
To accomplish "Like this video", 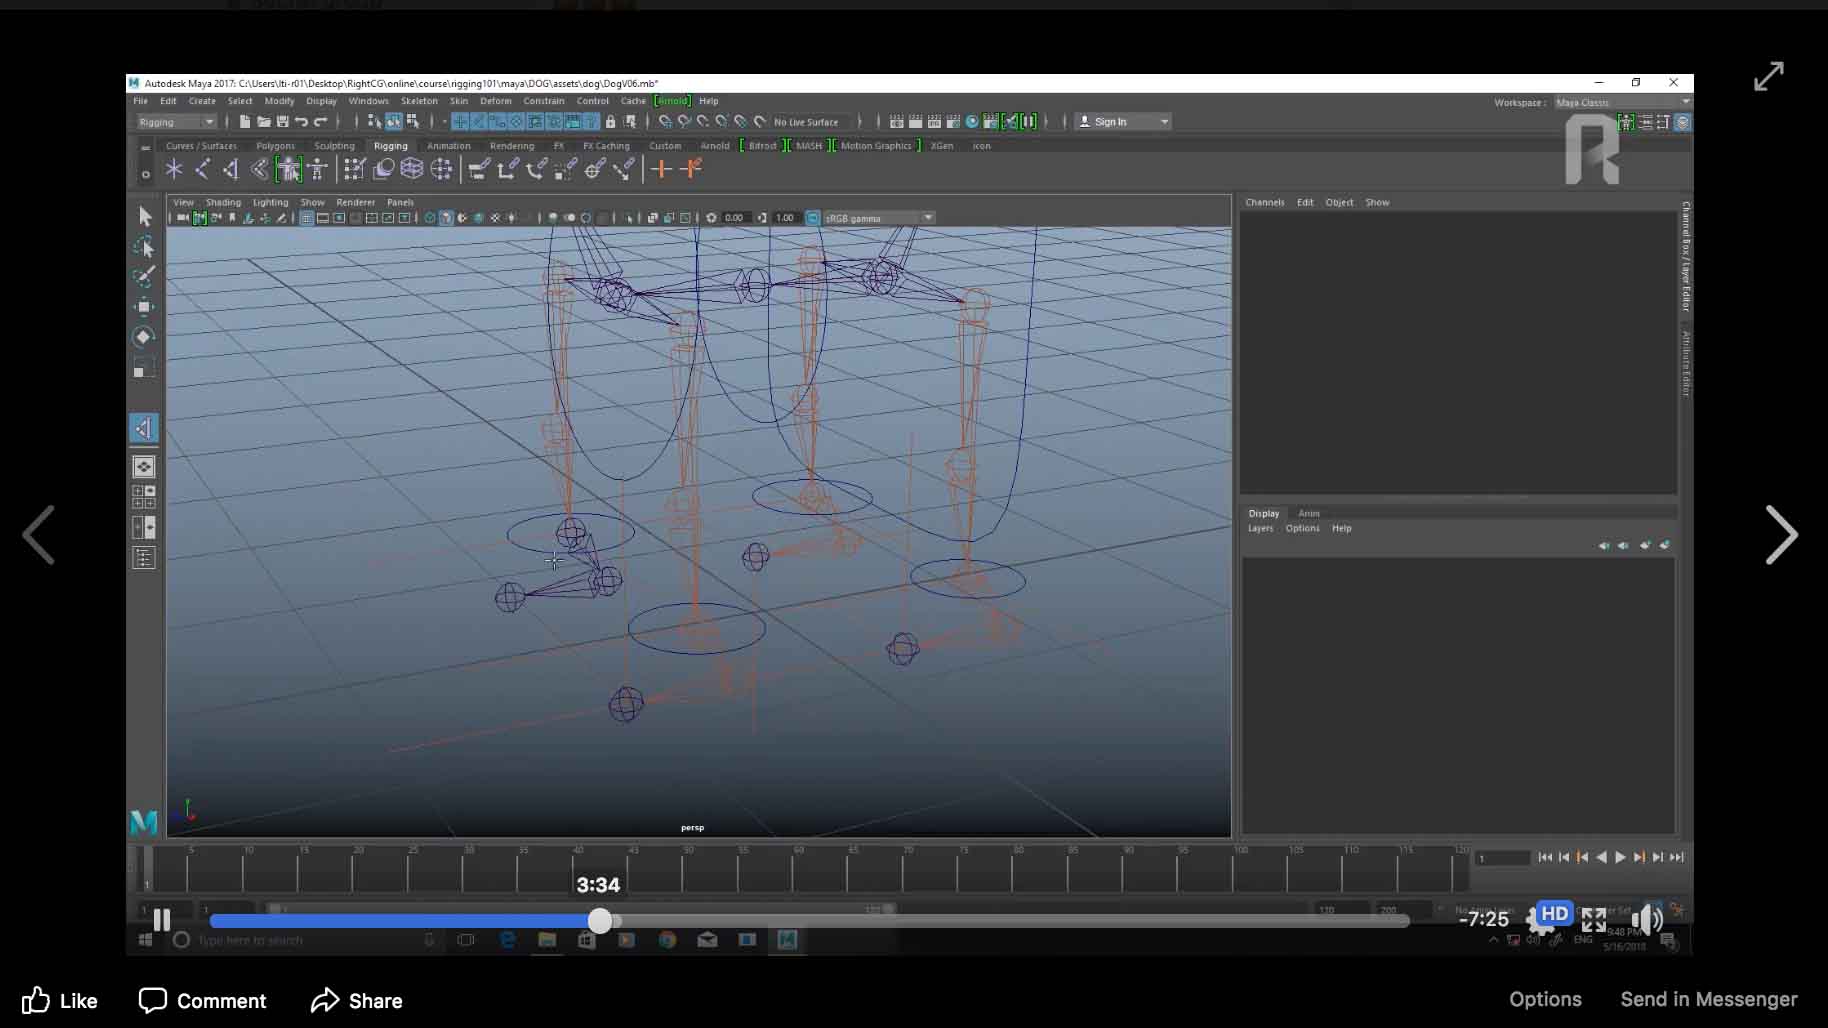I will [x=60, y=1000].
